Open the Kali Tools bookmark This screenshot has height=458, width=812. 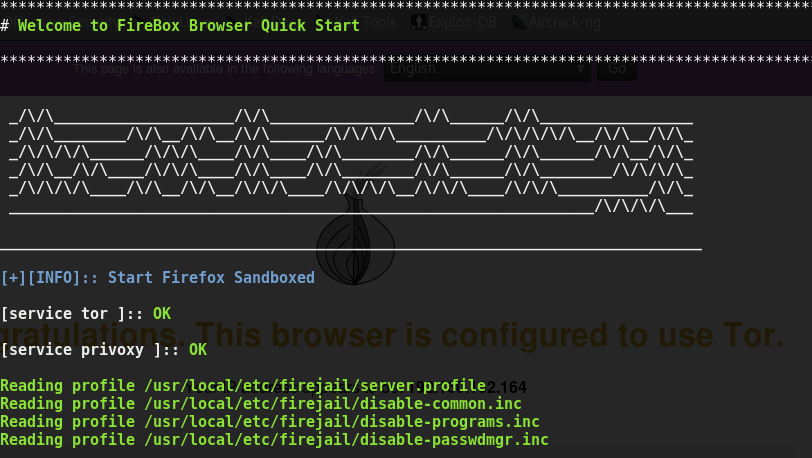[366, 22]
